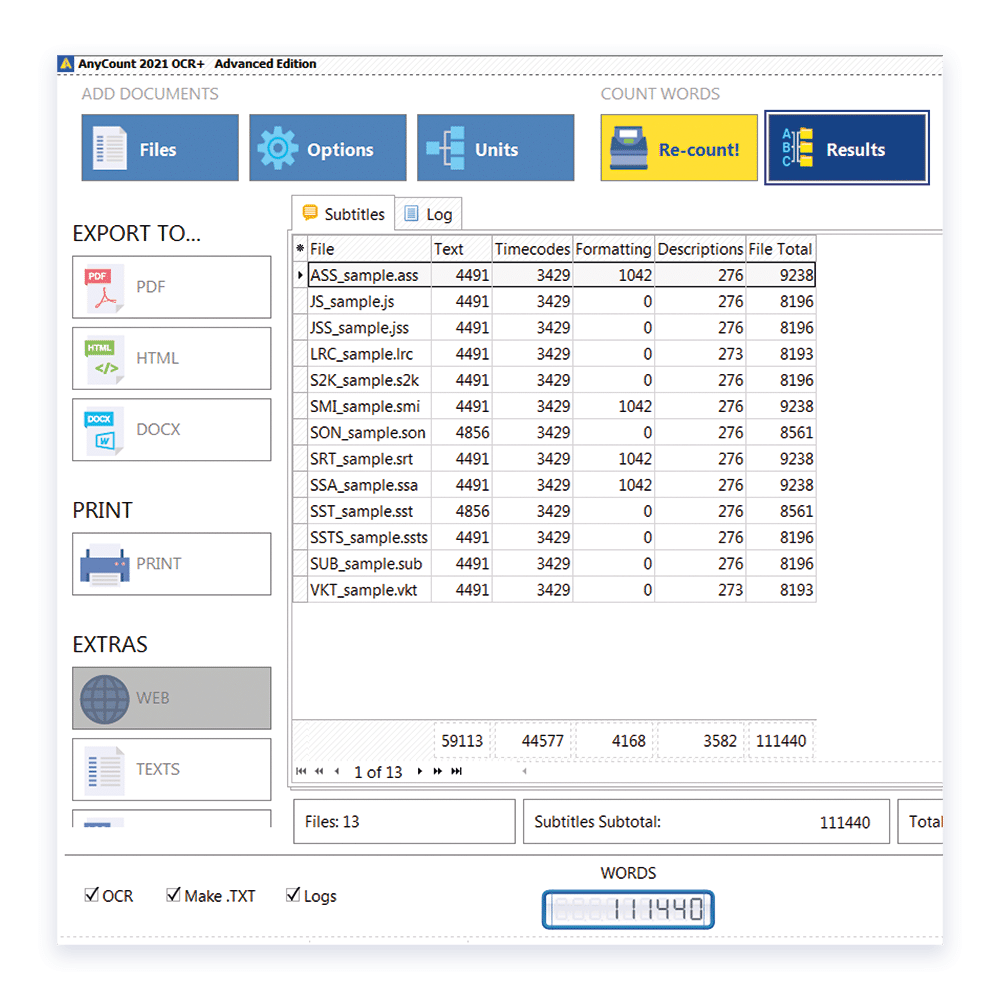Export results to PDF

pos(172,287)
